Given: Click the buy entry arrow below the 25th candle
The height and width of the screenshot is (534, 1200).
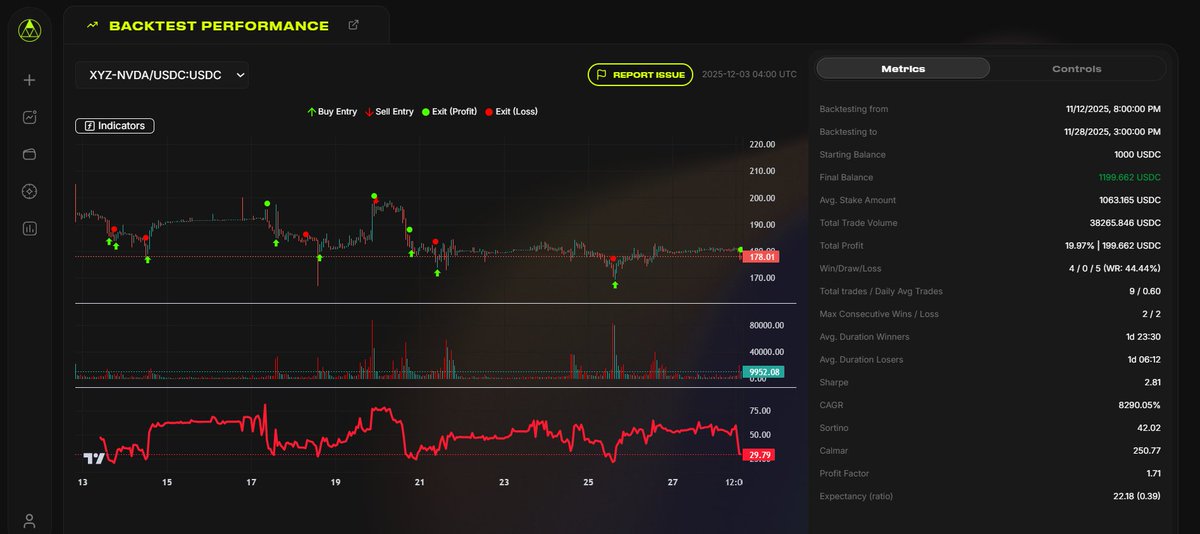Looking at the screenshot, I should [x=615, y=285].
